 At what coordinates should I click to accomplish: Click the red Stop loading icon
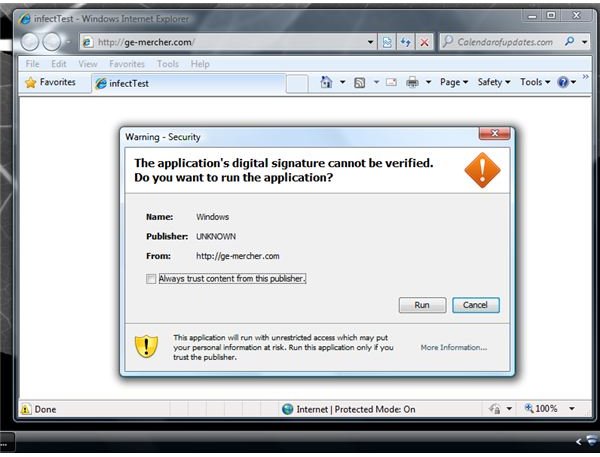(424, 42)
